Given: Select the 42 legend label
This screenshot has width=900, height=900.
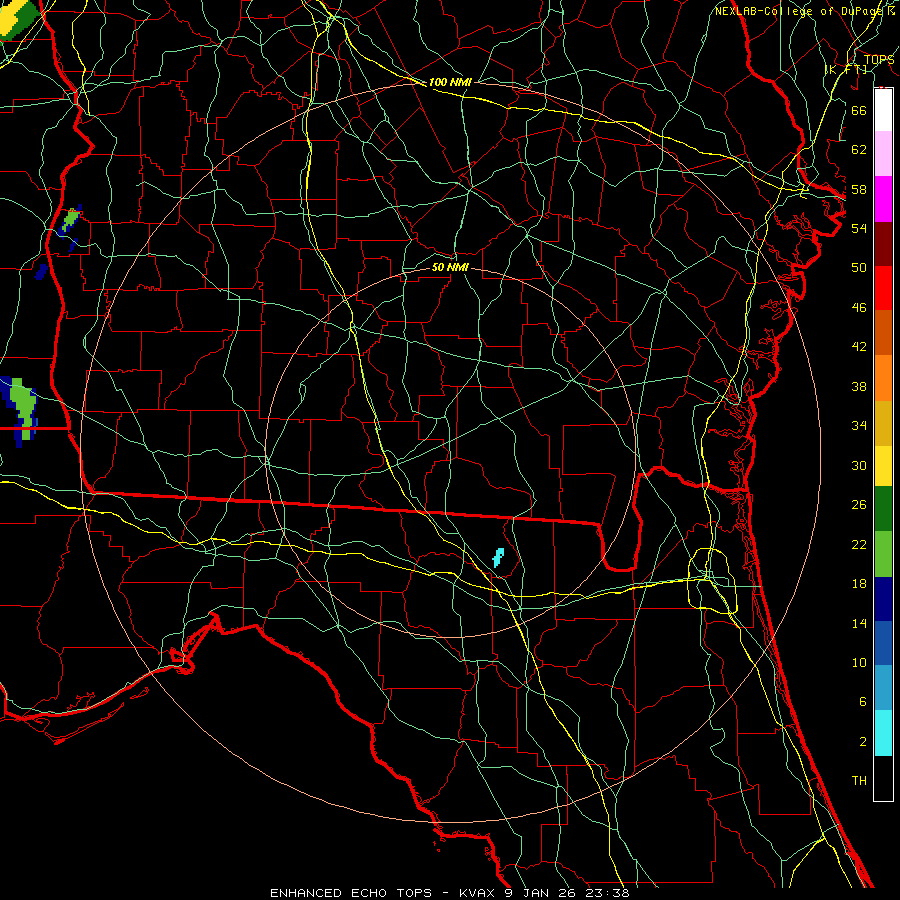Looking at the screenshot, I should pos(859,346).
